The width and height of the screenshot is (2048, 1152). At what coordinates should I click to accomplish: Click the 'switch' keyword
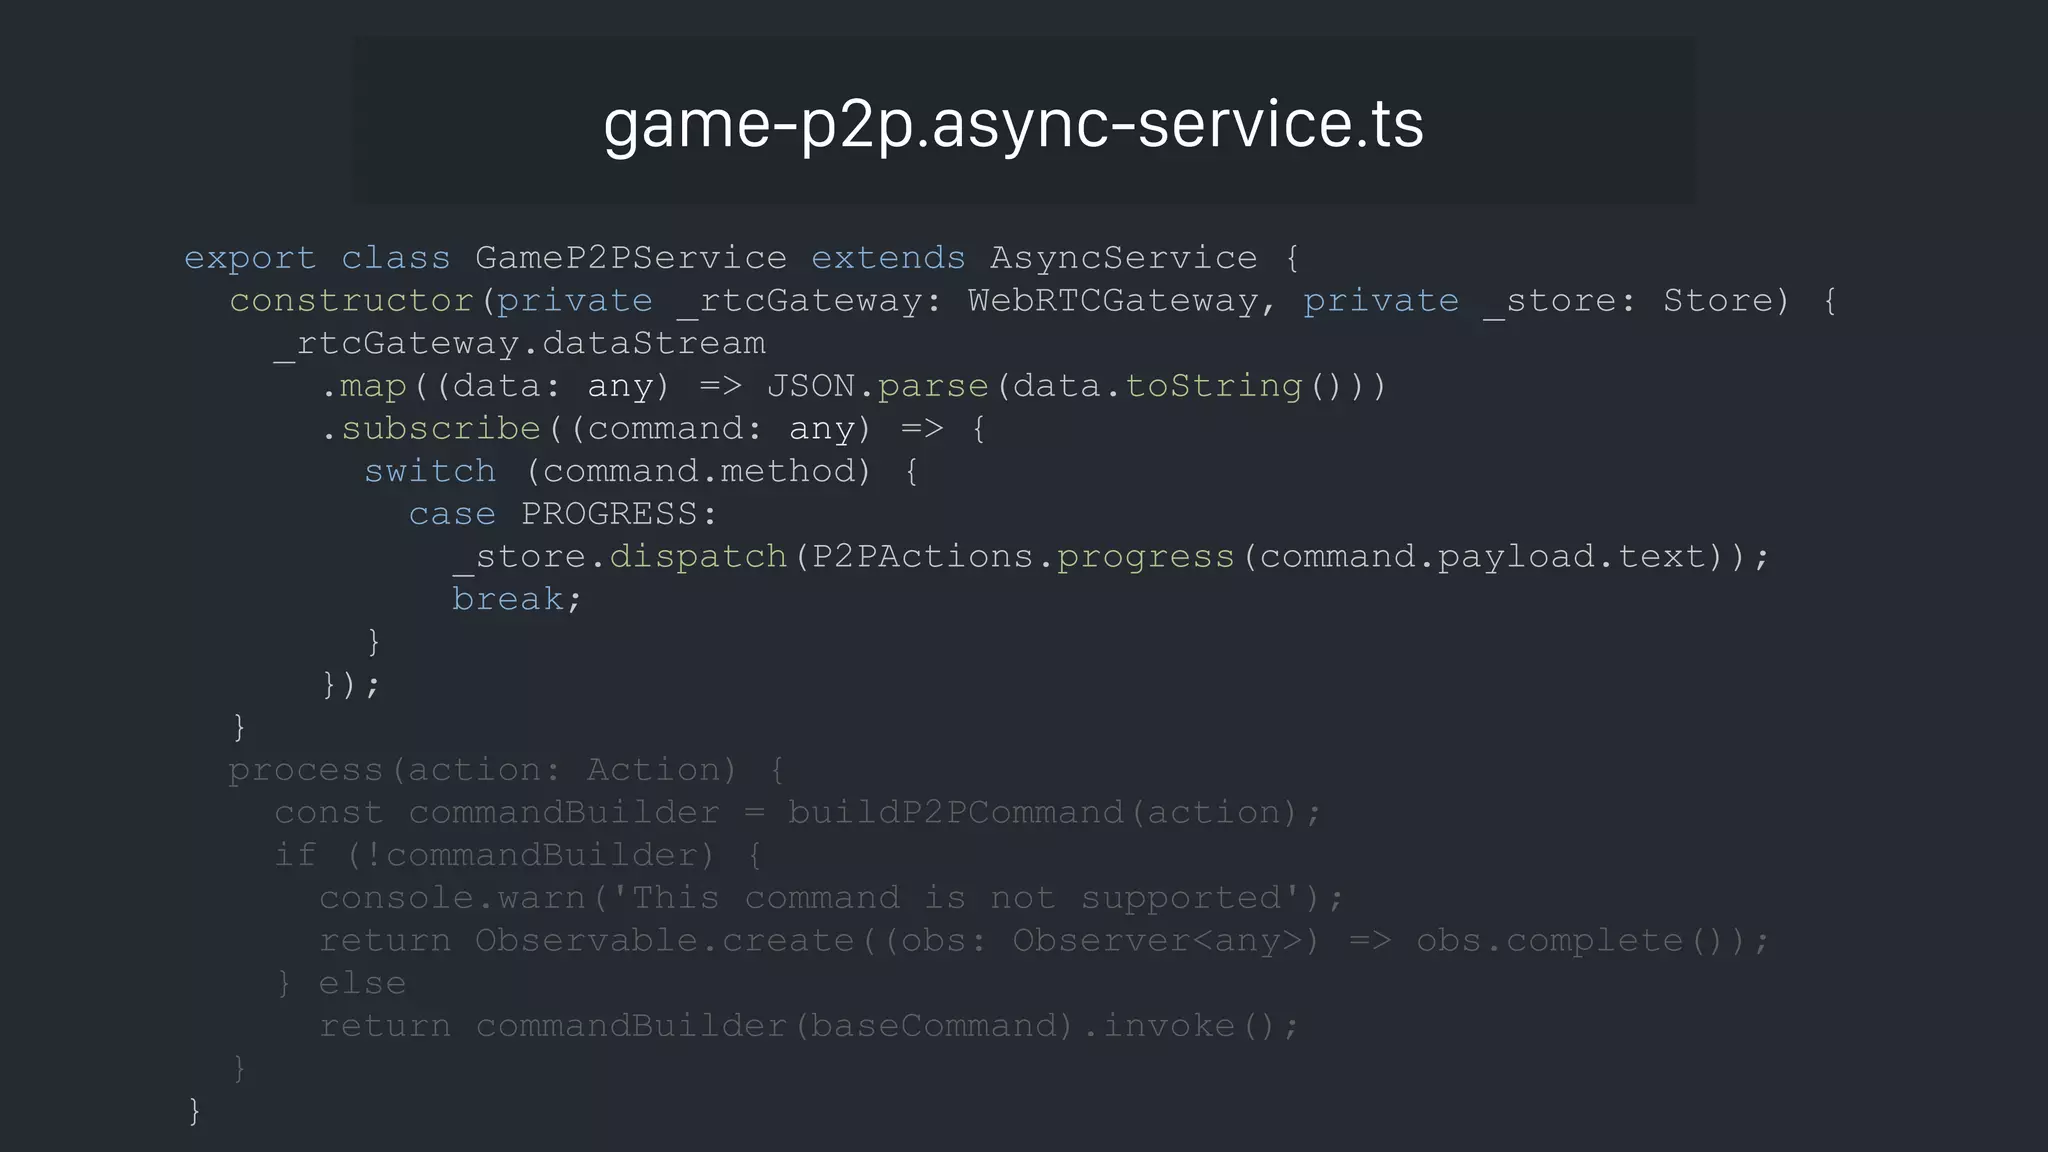click(430, 471)
